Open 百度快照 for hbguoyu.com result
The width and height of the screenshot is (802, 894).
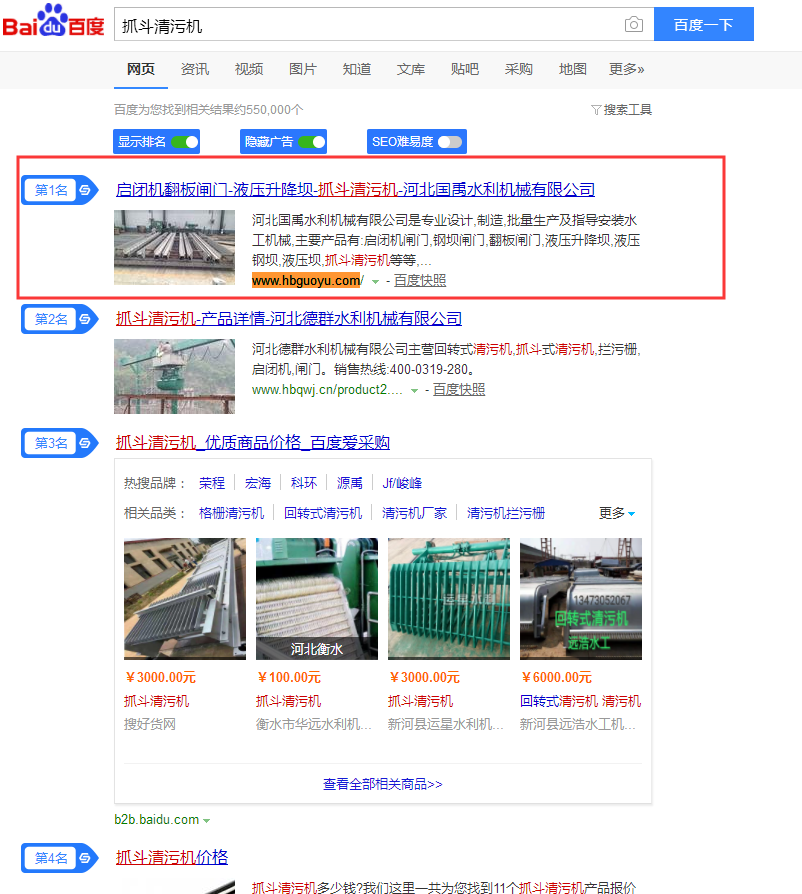tap(420, 281)
